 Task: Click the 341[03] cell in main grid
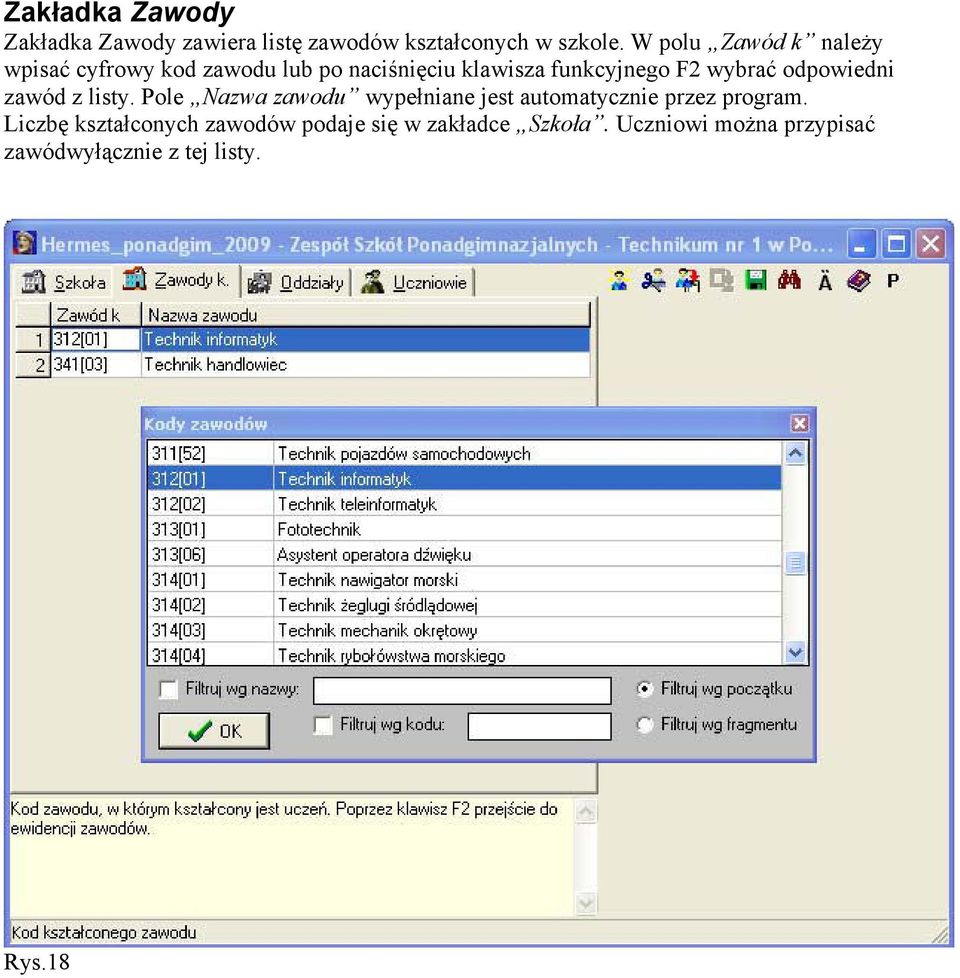click(x=95, y=364)
